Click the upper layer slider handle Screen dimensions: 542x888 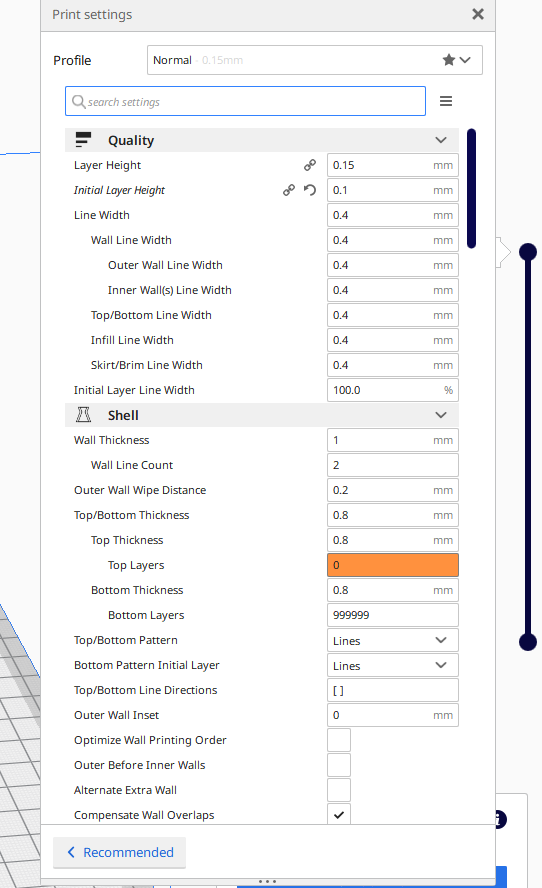coord(528,251)
